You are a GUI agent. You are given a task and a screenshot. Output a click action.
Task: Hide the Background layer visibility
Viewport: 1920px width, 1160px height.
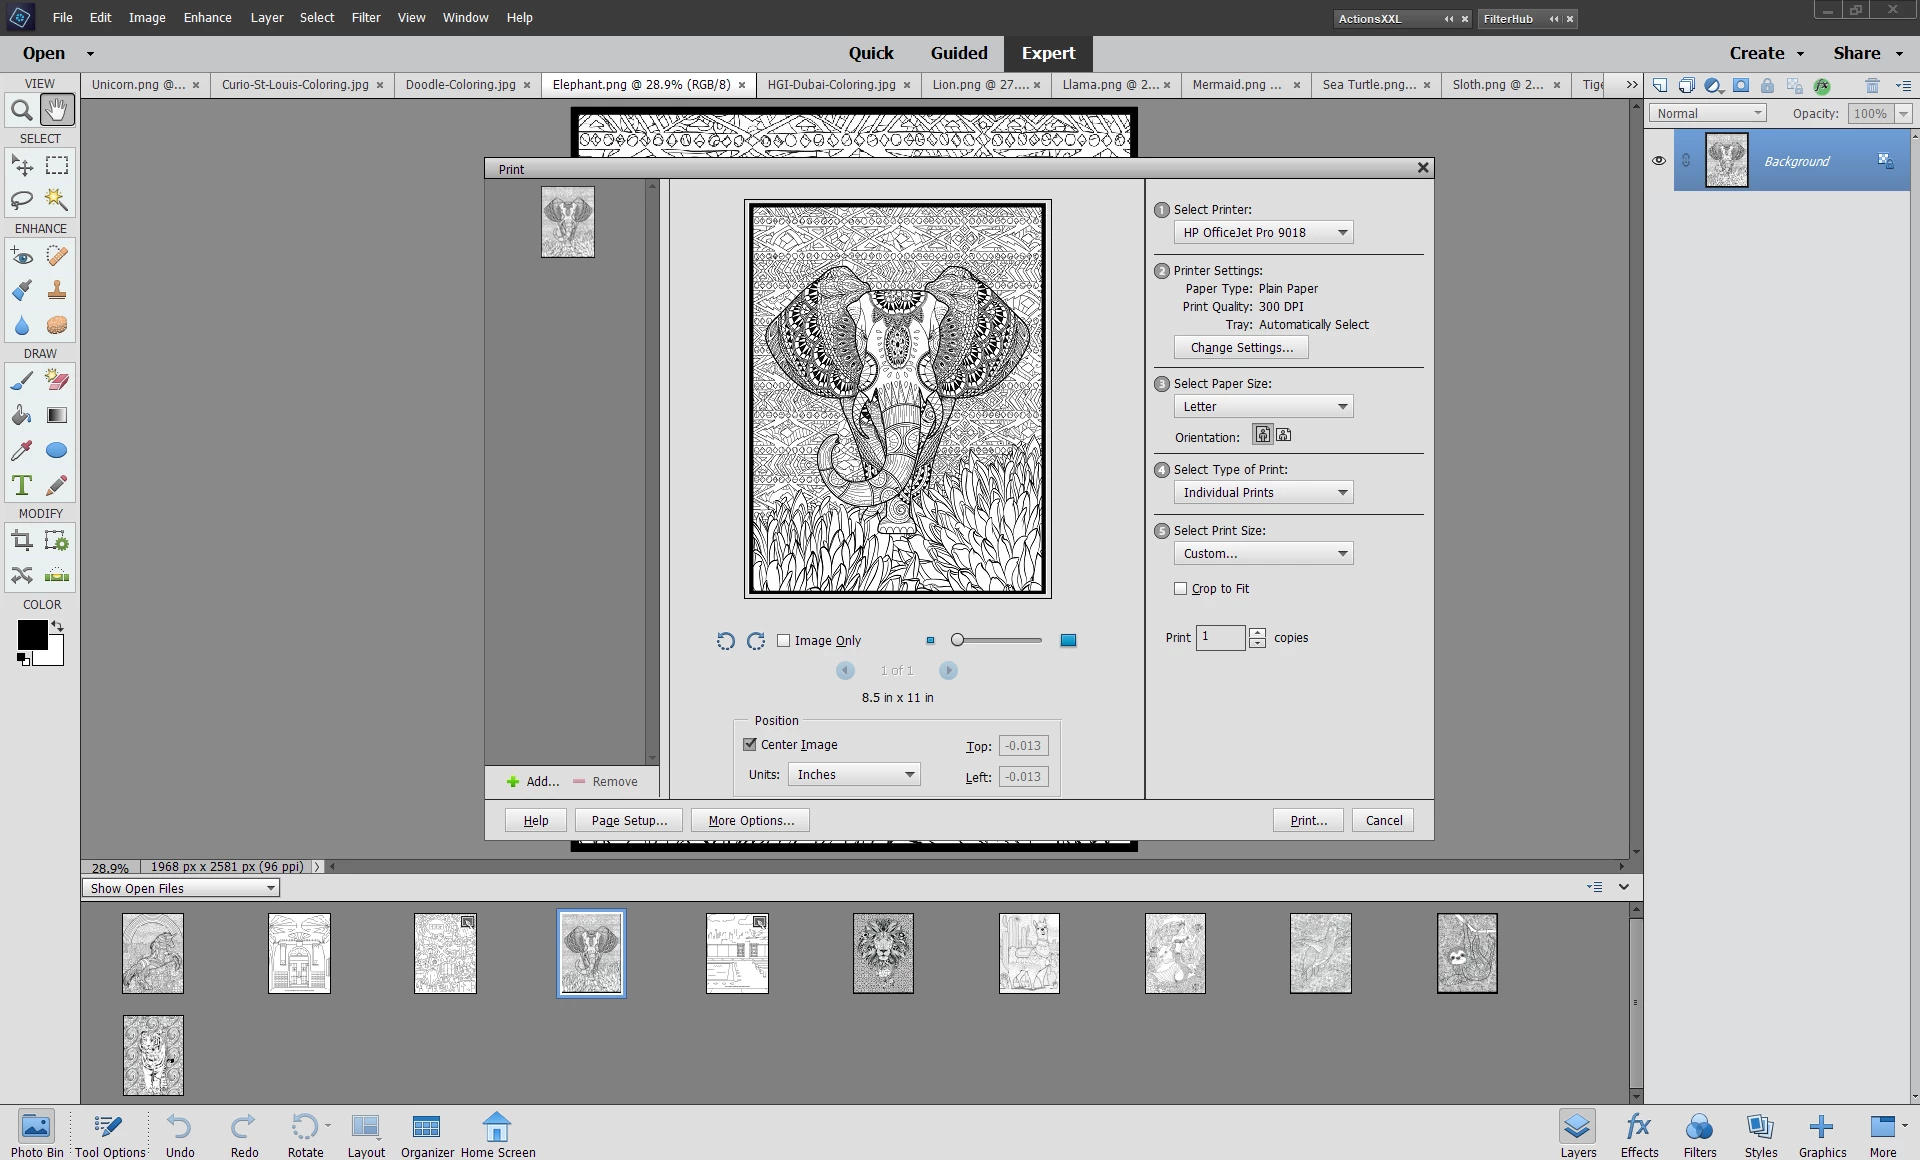[x=1659, y=160]
